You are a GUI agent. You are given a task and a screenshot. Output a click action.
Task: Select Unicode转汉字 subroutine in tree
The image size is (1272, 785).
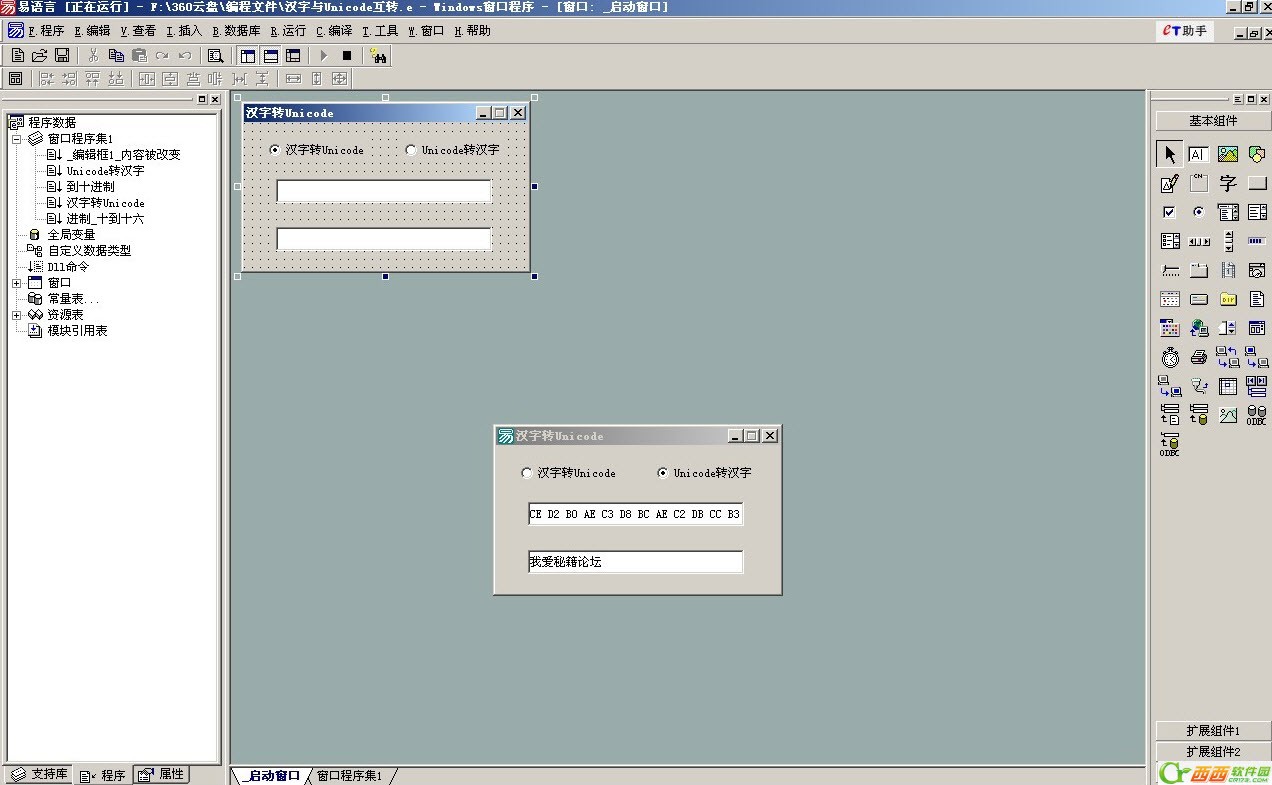[105, 171]
